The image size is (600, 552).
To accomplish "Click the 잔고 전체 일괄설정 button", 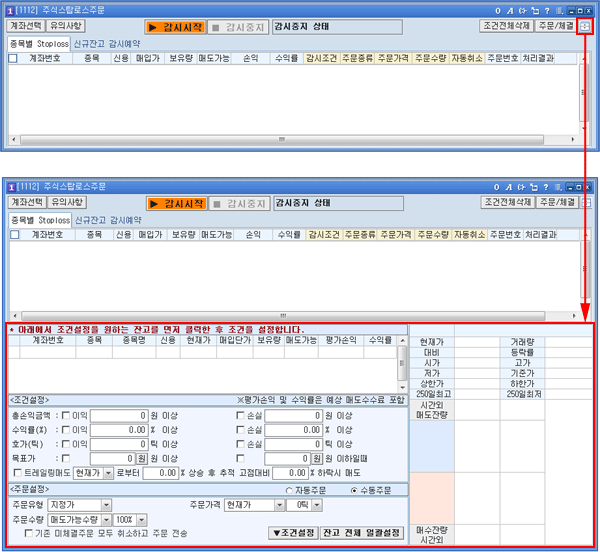I will pos(361,532).
